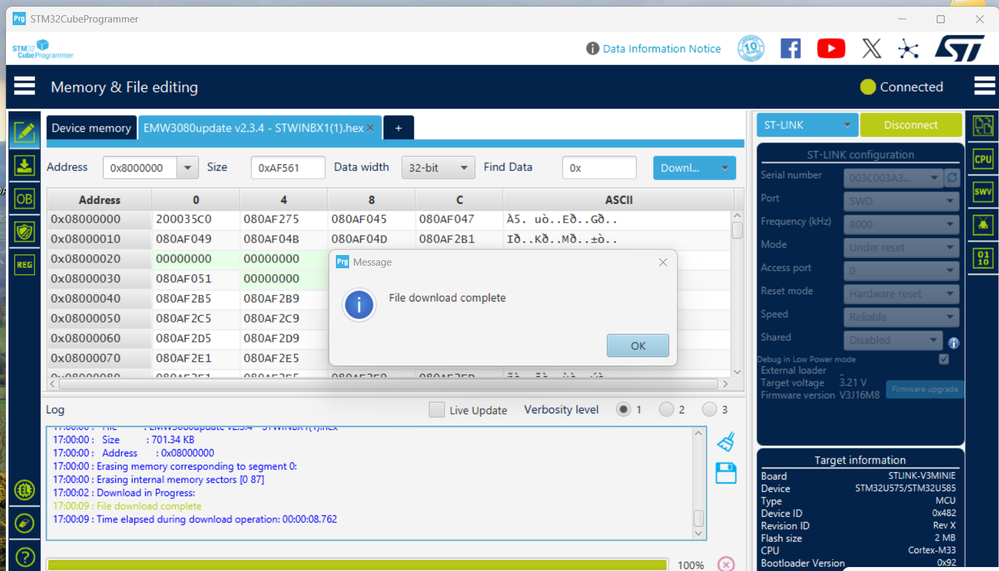Screen dimensions: 999x571
Task: Open the Reset mode Hardware reset dropdown
Action: (902, 294)
